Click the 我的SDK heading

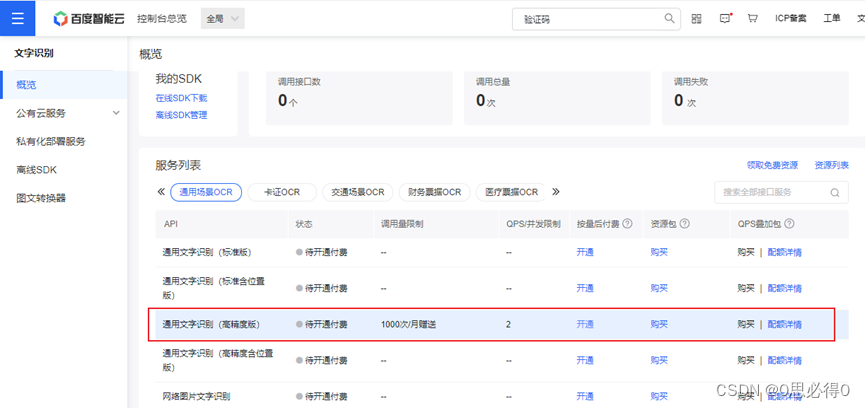click(x=179, y=79)
